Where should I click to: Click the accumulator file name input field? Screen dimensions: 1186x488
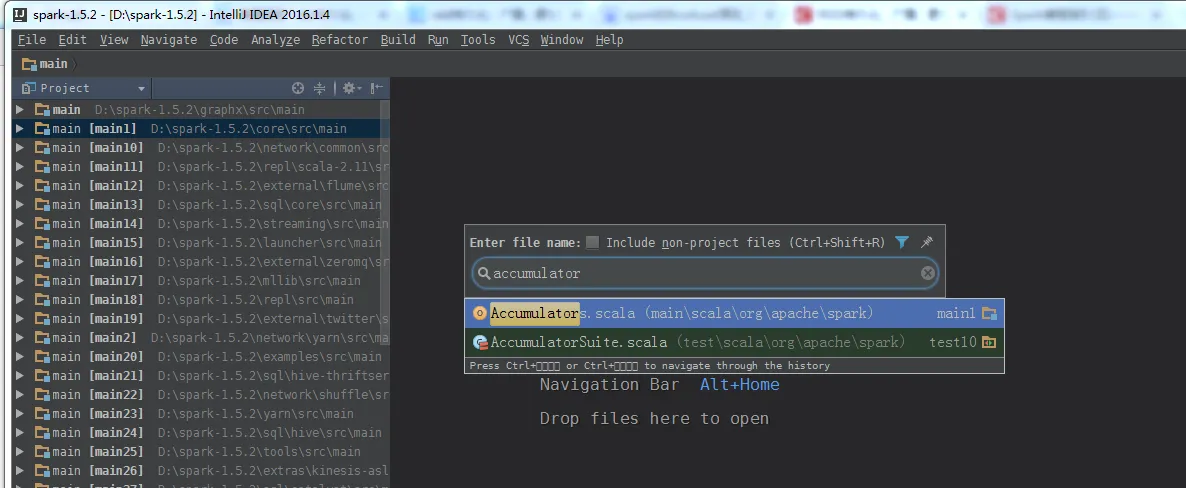coord(705,273)
